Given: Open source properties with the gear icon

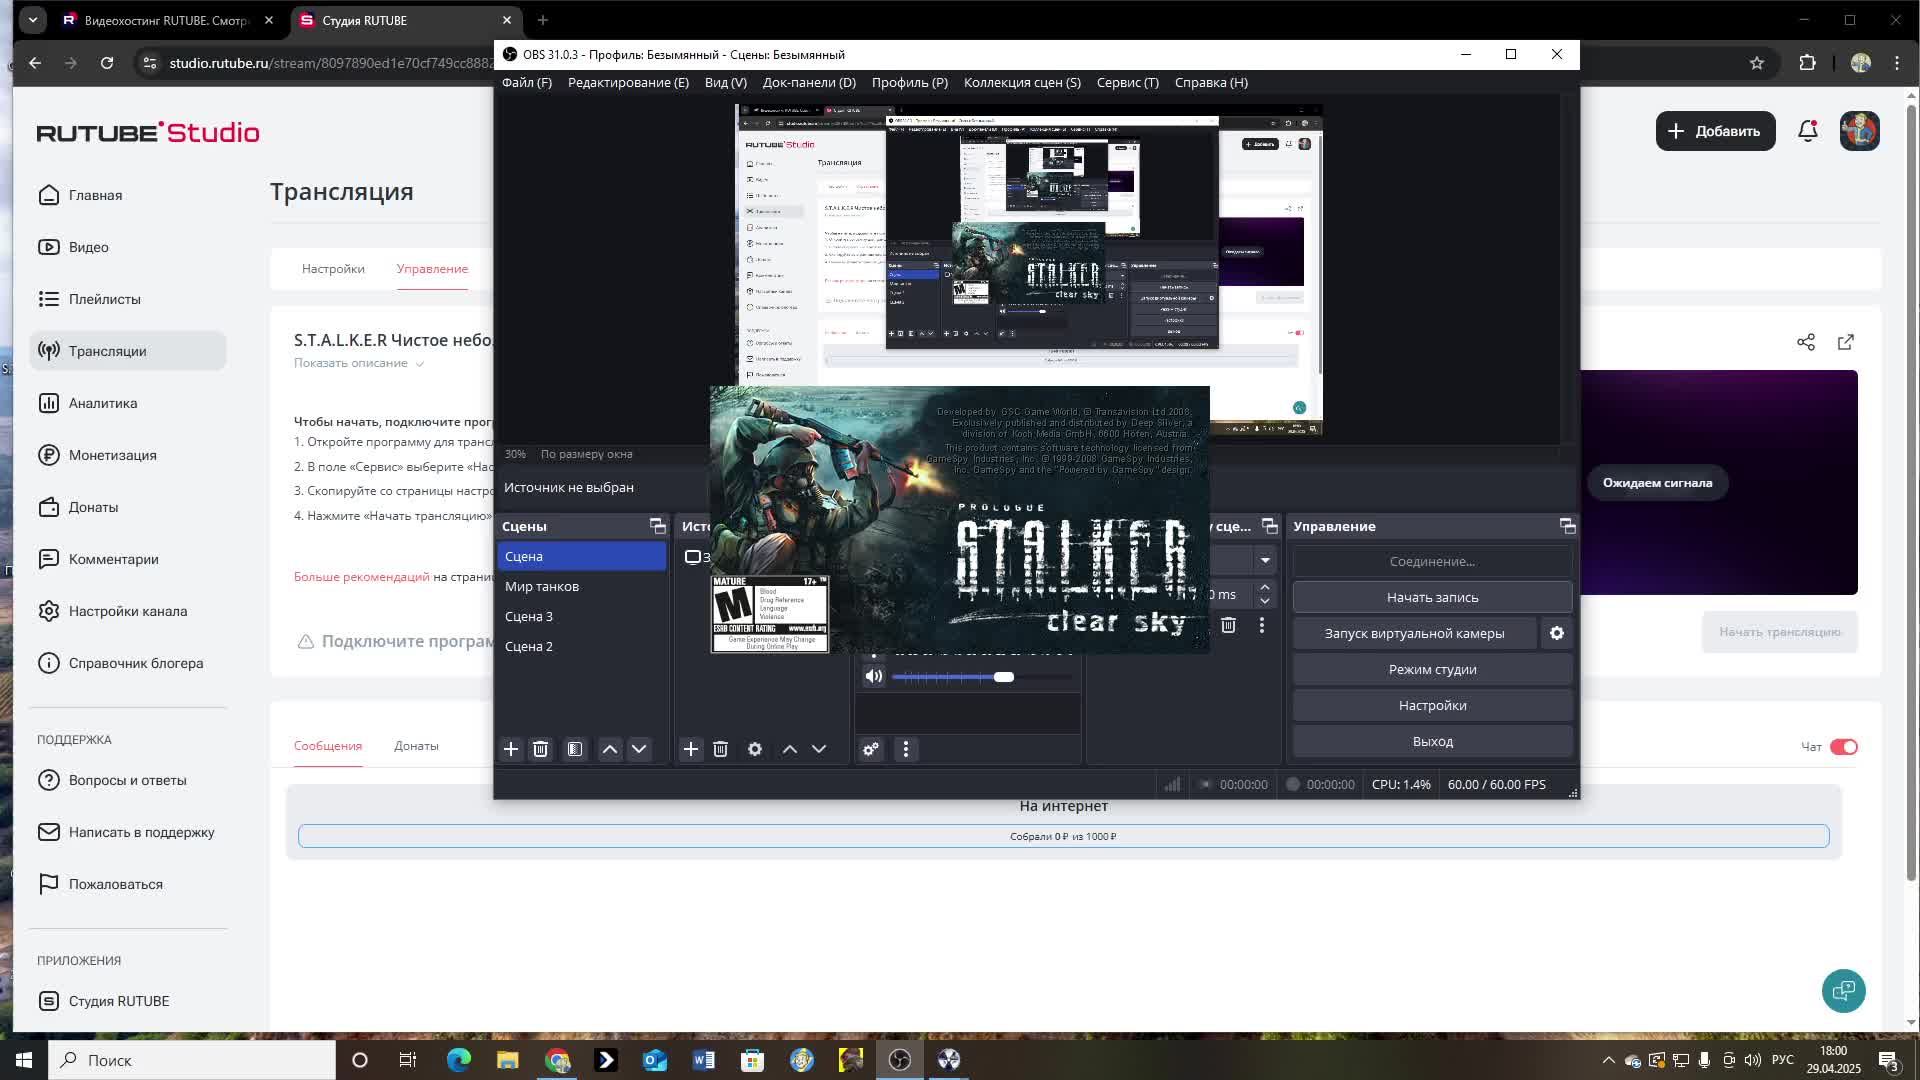Looking at the screenshot, I should click(755, 748).
